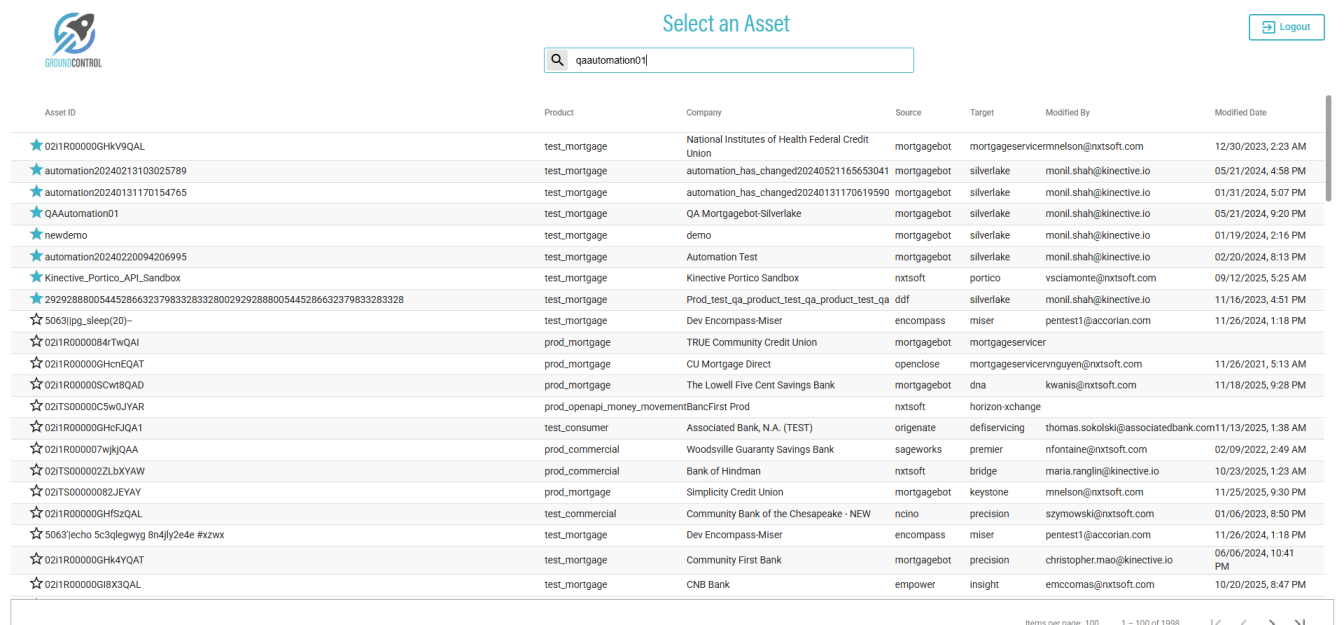1344x625 pixels.
Task: Click the search magnifier icon
Action: pos(558,60)
